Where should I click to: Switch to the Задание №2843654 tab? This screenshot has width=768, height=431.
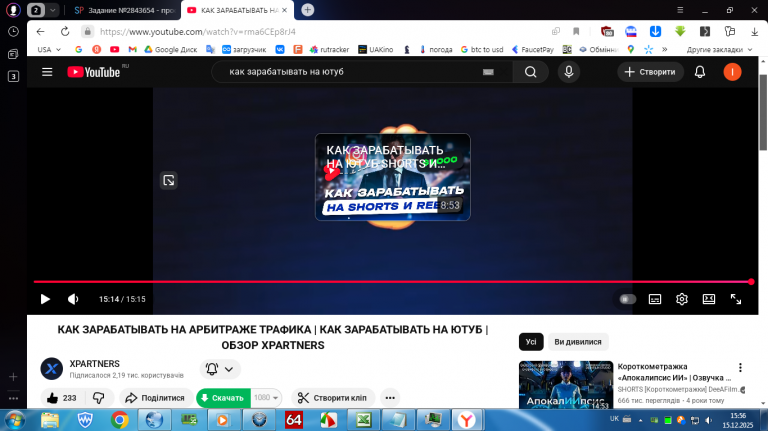[x=124, y=10]
